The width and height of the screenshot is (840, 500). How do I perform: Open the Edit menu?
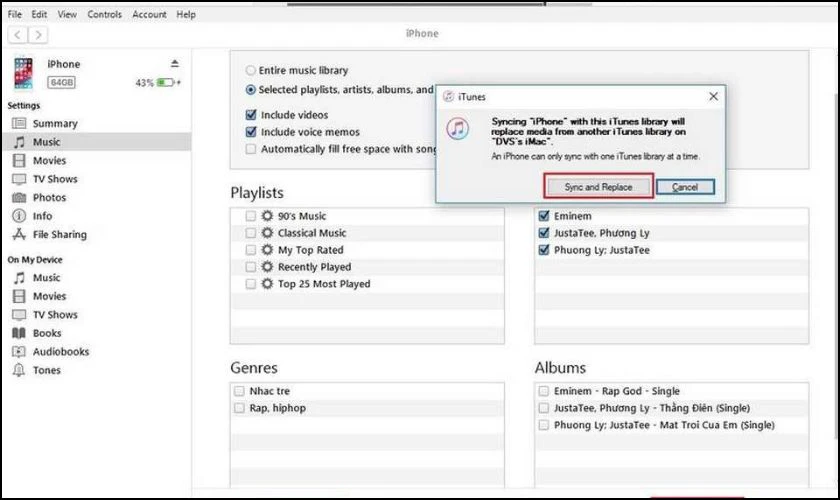click(x=39, y=14)
